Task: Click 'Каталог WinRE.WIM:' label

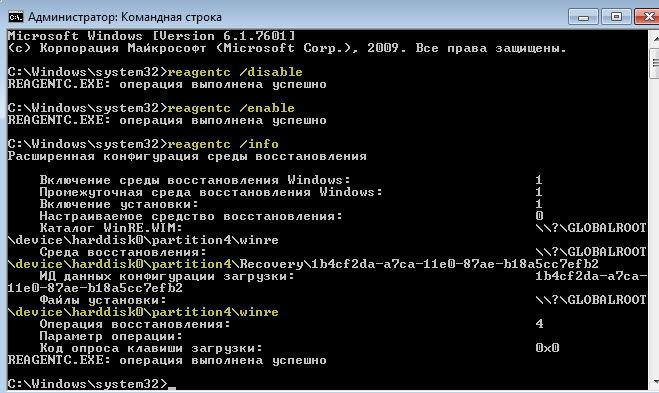Action: click(111, 228)
